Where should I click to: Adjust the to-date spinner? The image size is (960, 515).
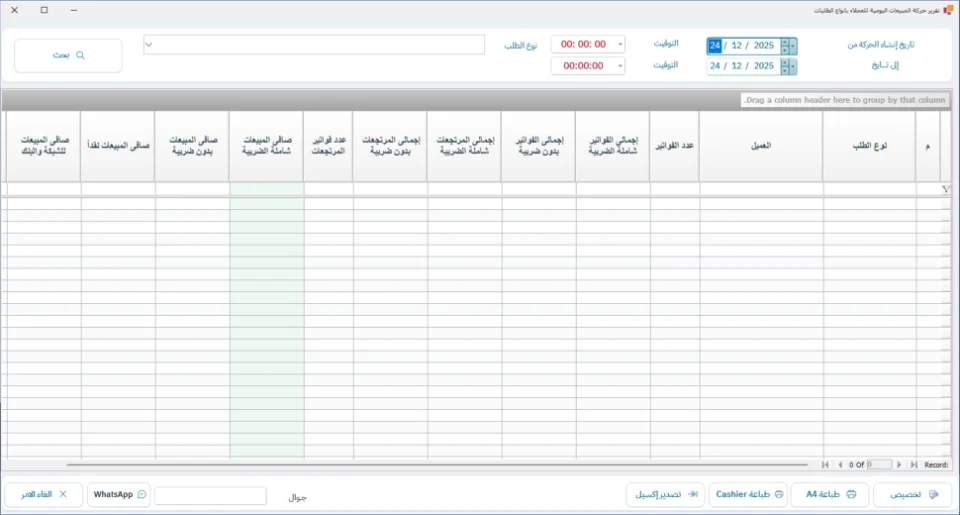[x=785, y=66]
